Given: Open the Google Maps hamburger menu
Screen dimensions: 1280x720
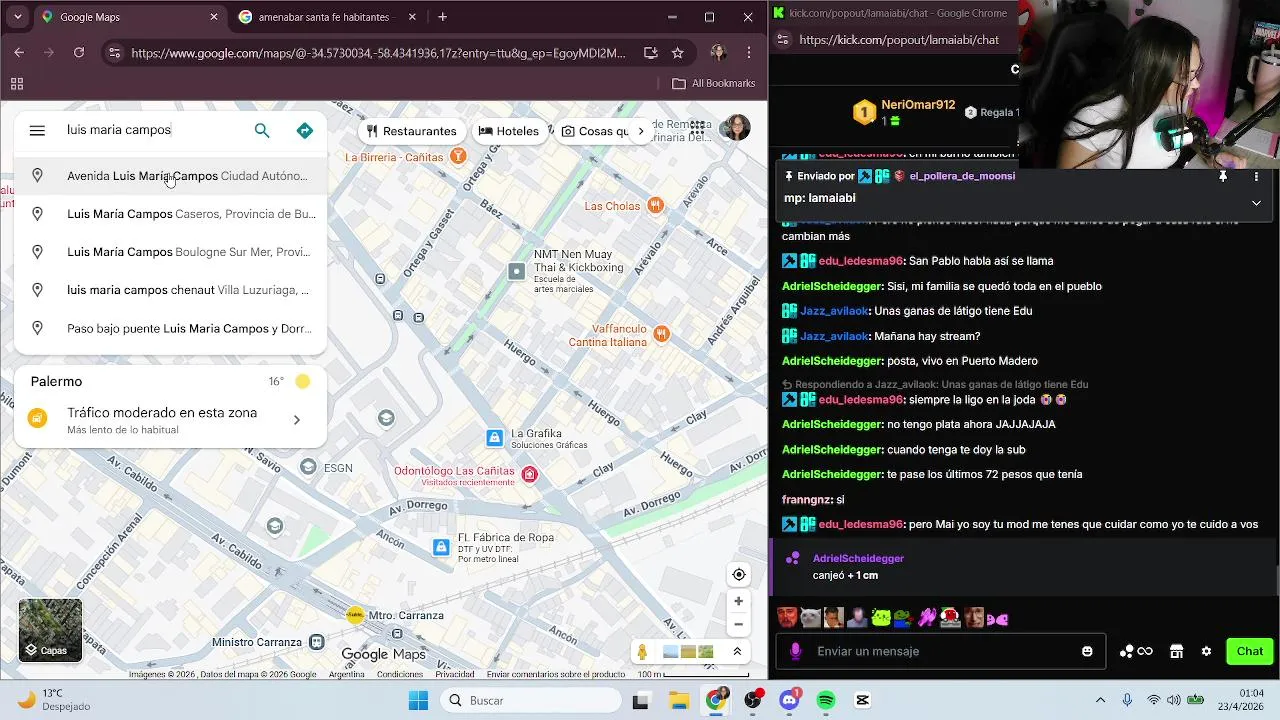Looking at the screenshot, I should click(x=37, y=131).
